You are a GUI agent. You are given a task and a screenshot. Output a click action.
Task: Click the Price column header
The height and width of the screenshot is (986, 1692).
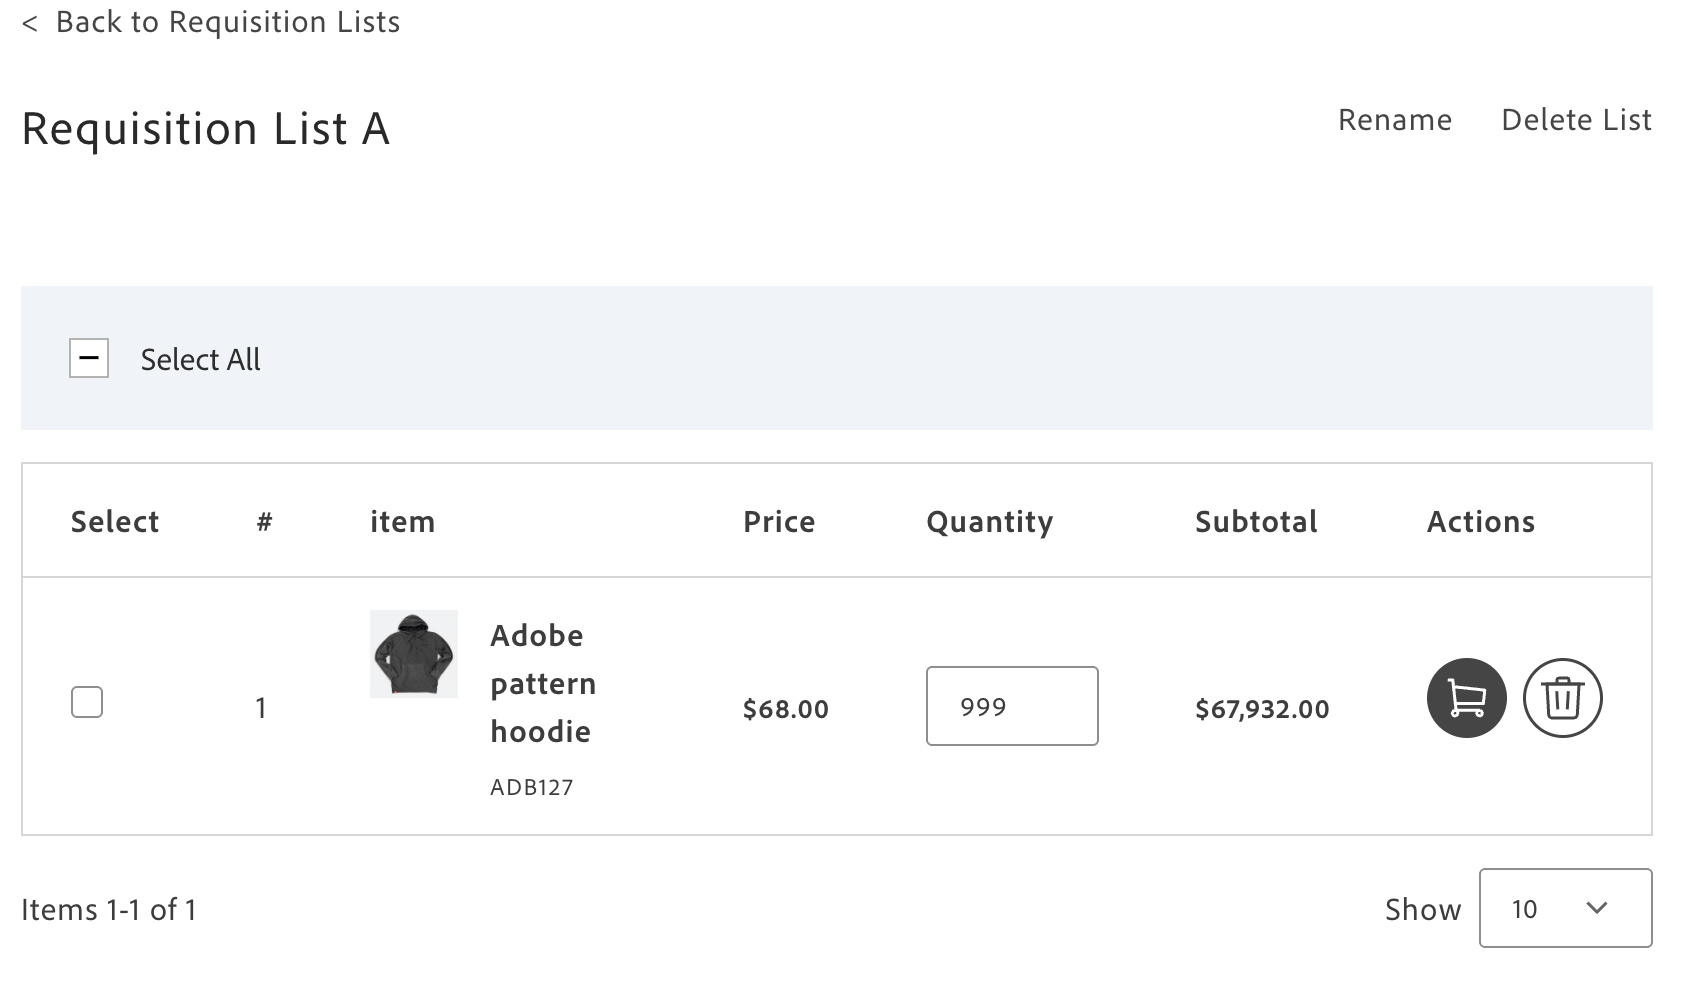pyautogui.click(x=779, y=521)
